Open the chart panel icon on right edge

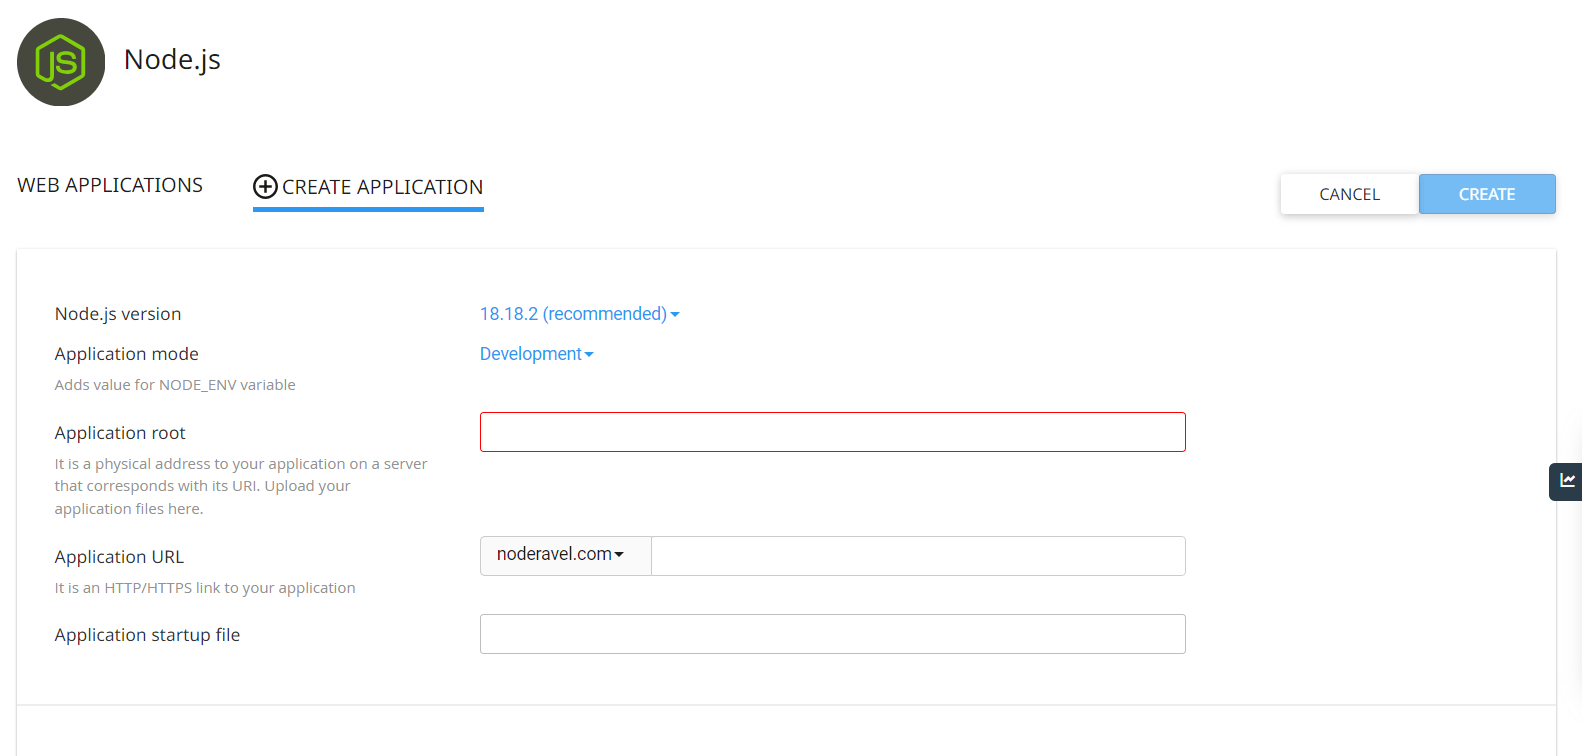coord(1567,481)
